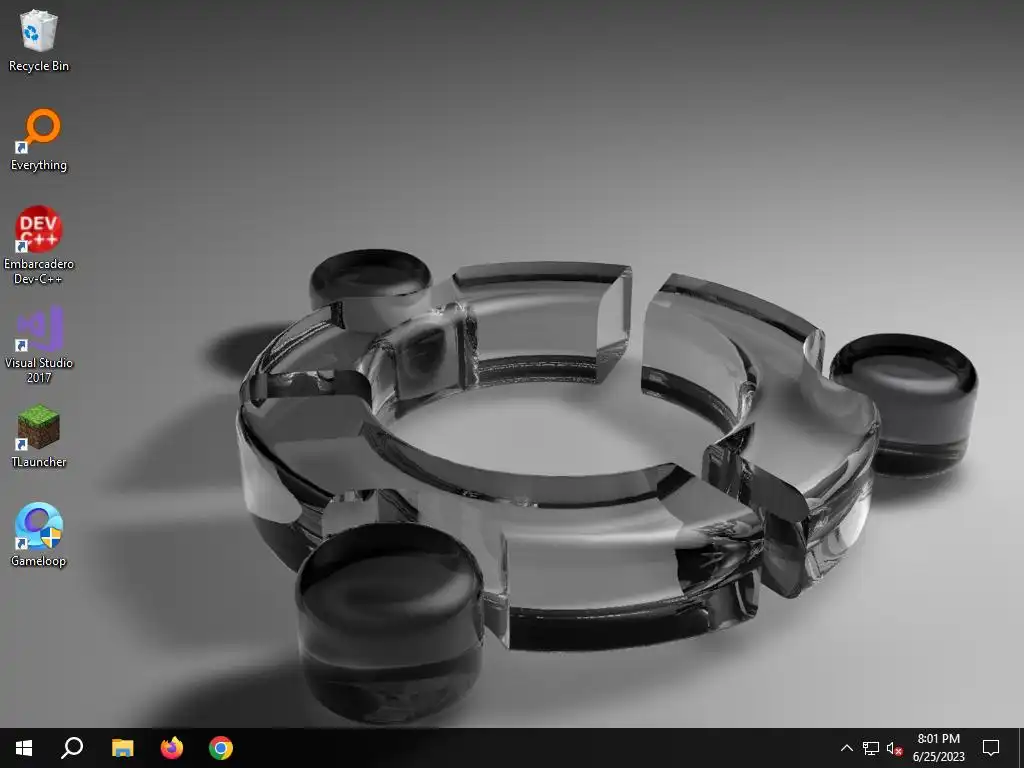Select the Embarcadero Dev-C++ shortcut icon
The width and height of the screenshot is (1024, 768).
(39, 229)
